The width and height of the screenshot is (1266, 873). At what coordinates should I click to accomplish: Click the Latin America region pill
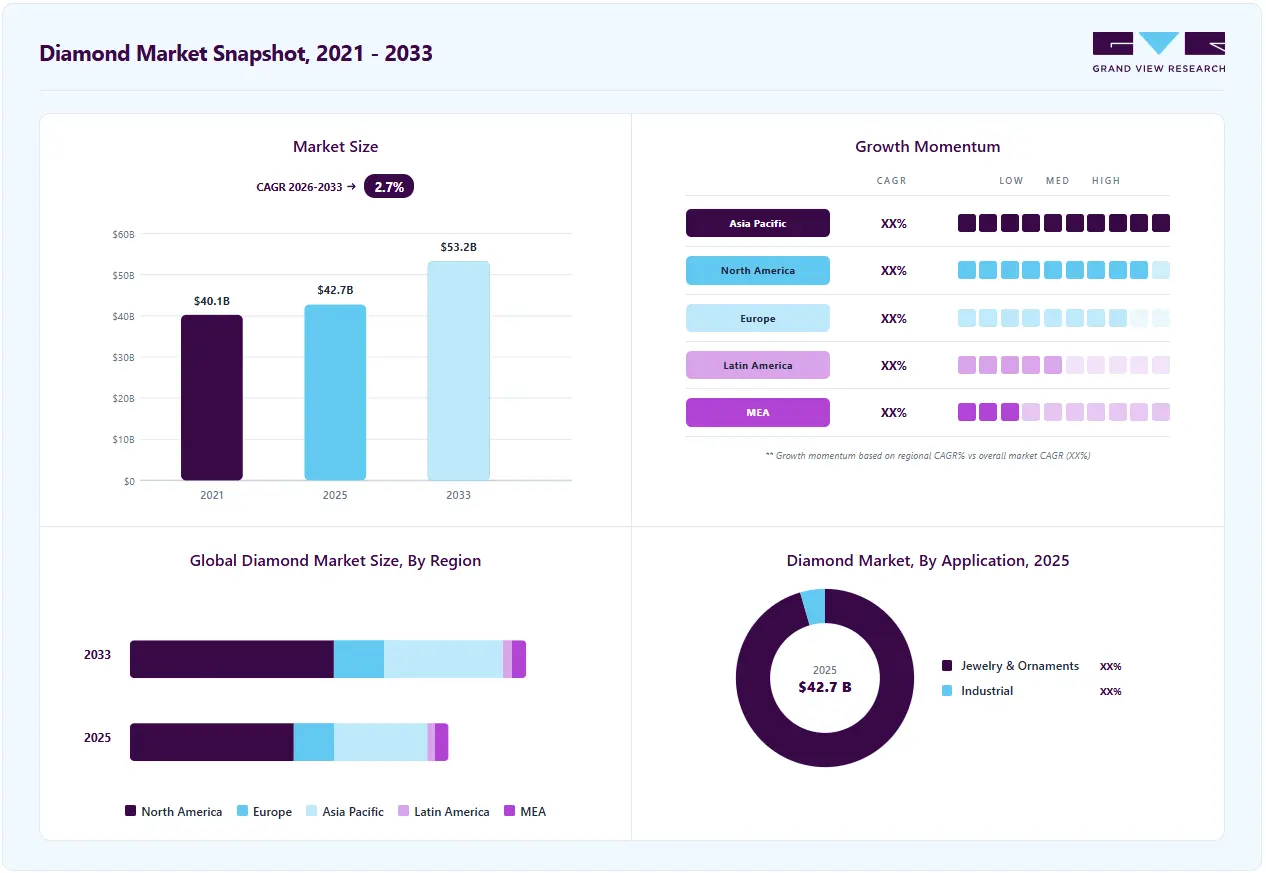[758, 365]
